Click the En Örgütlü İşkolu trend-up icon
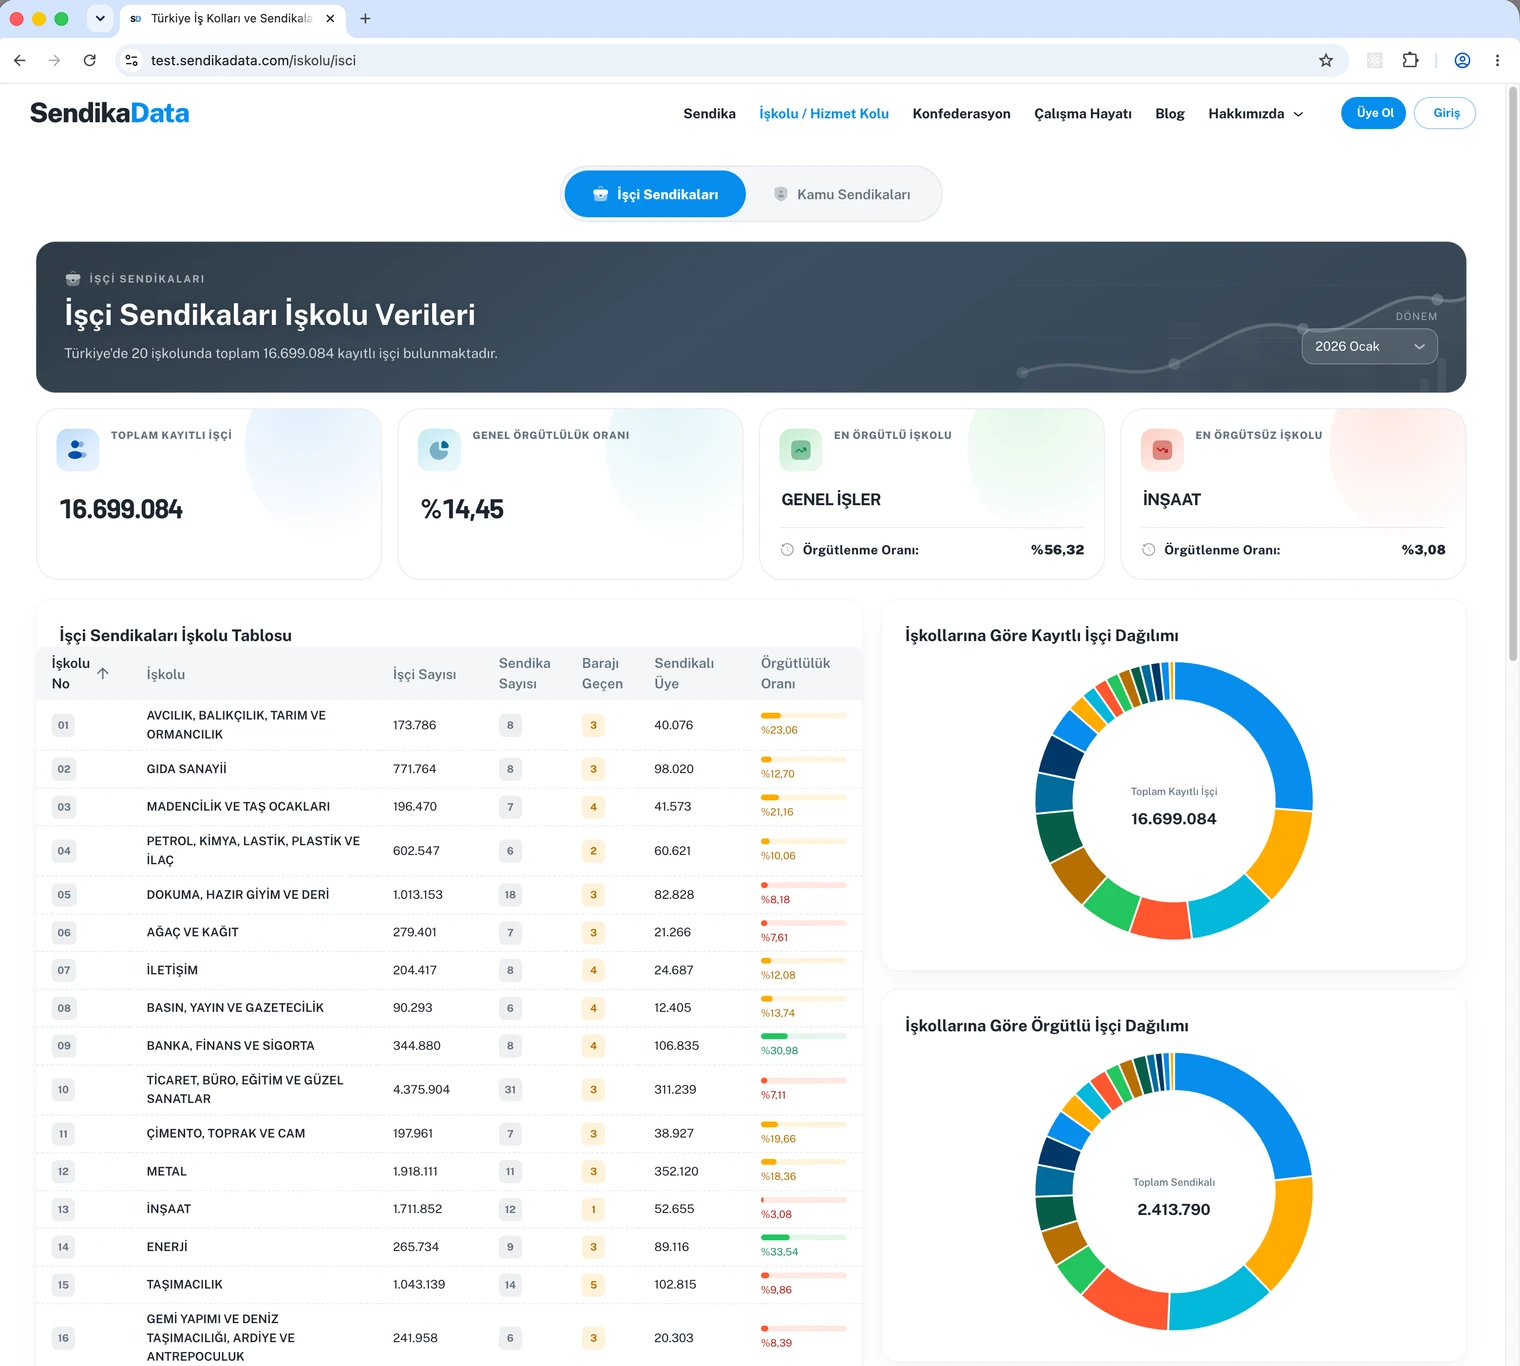 [801, 450]
